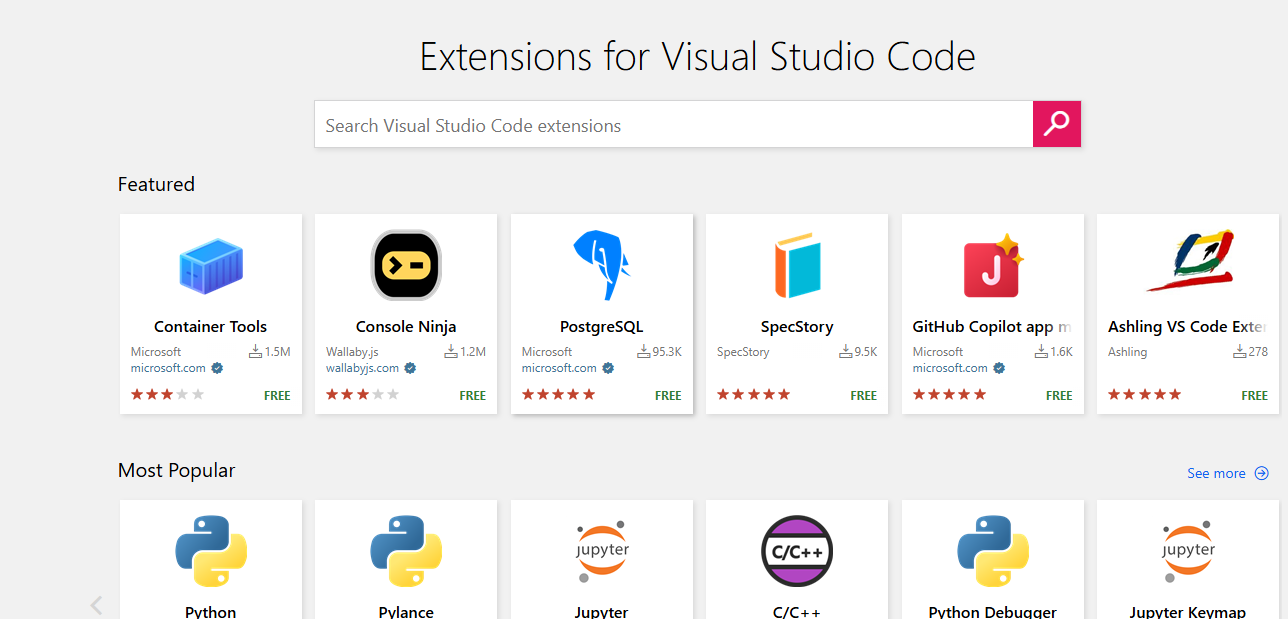Click the download icon beside 9.5K
This screenshot has height=619, width=1288.
coord(845,352)
